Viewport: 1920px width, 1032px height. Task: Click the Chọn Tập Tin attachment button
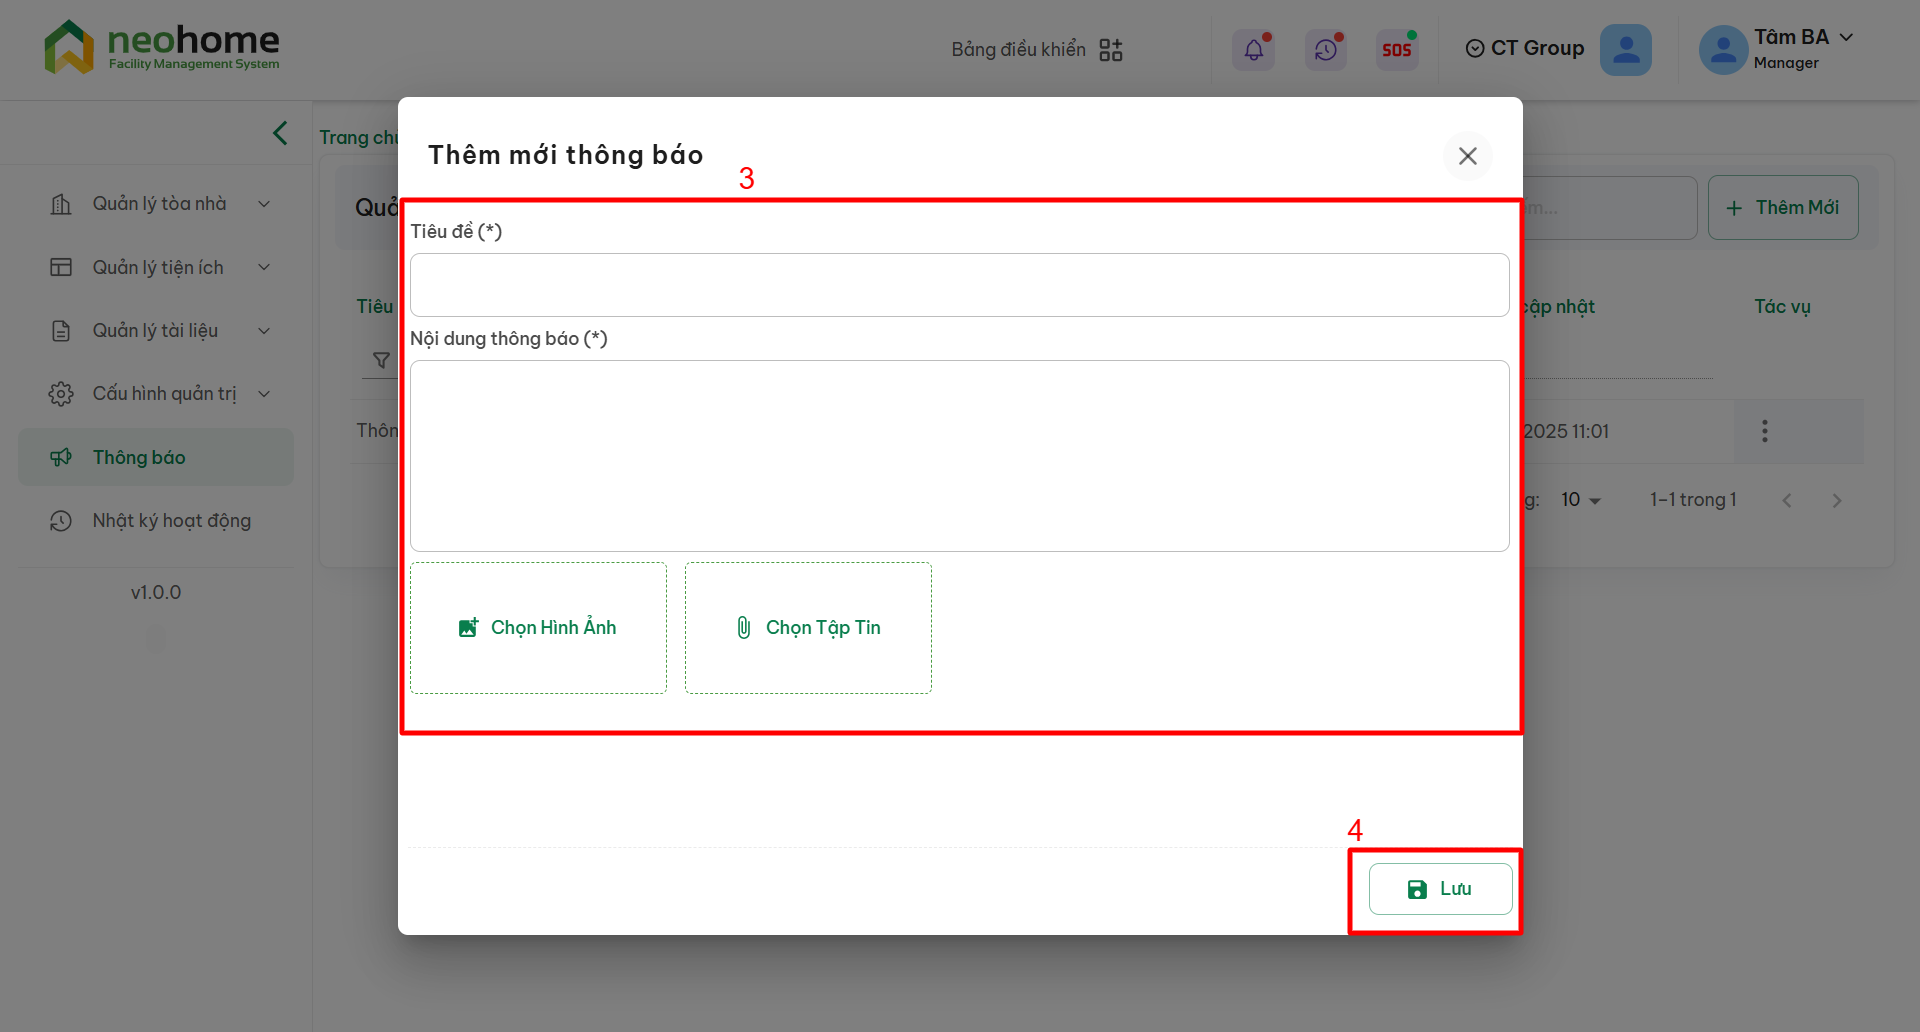coord(808,628)
